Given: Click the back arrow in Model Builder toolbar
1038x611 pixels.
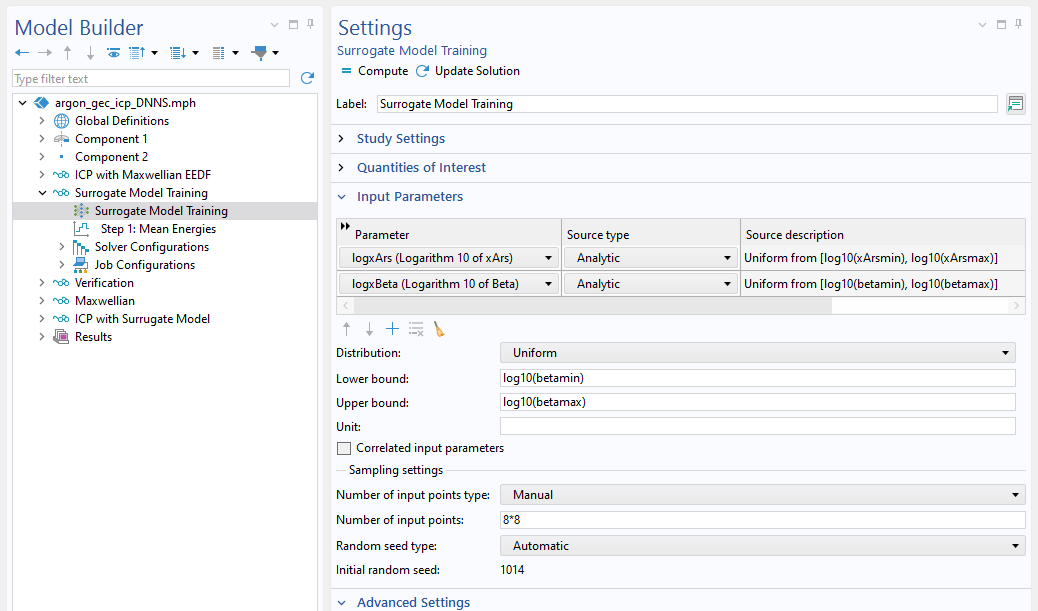Looking at the screenshot, I should click(x=22, y=53).
